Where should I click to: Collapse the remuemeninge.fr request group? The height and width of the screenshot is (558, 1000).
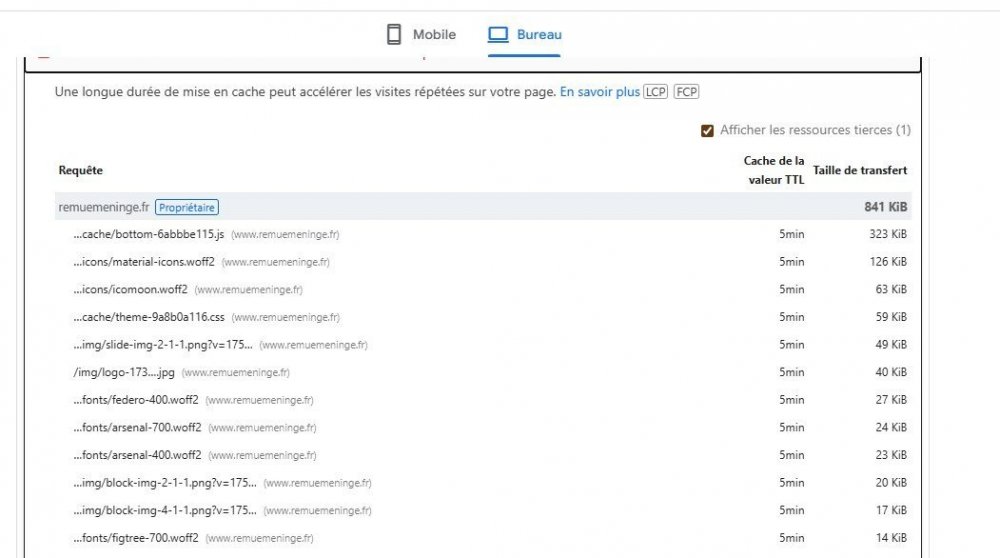pyautogui.click(x=104, y=207)
